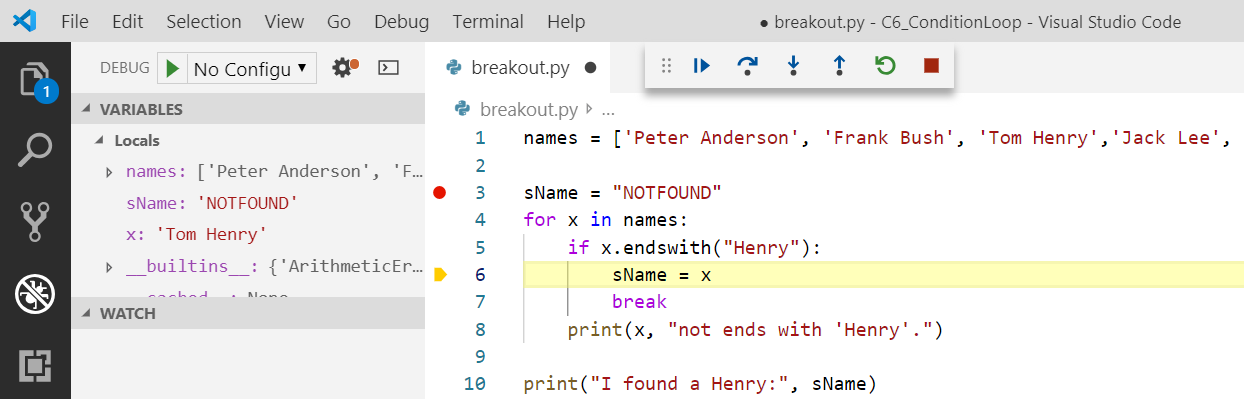Click Step Out in debug toolbar
The image size is (1244, 399).
[839, 66]
